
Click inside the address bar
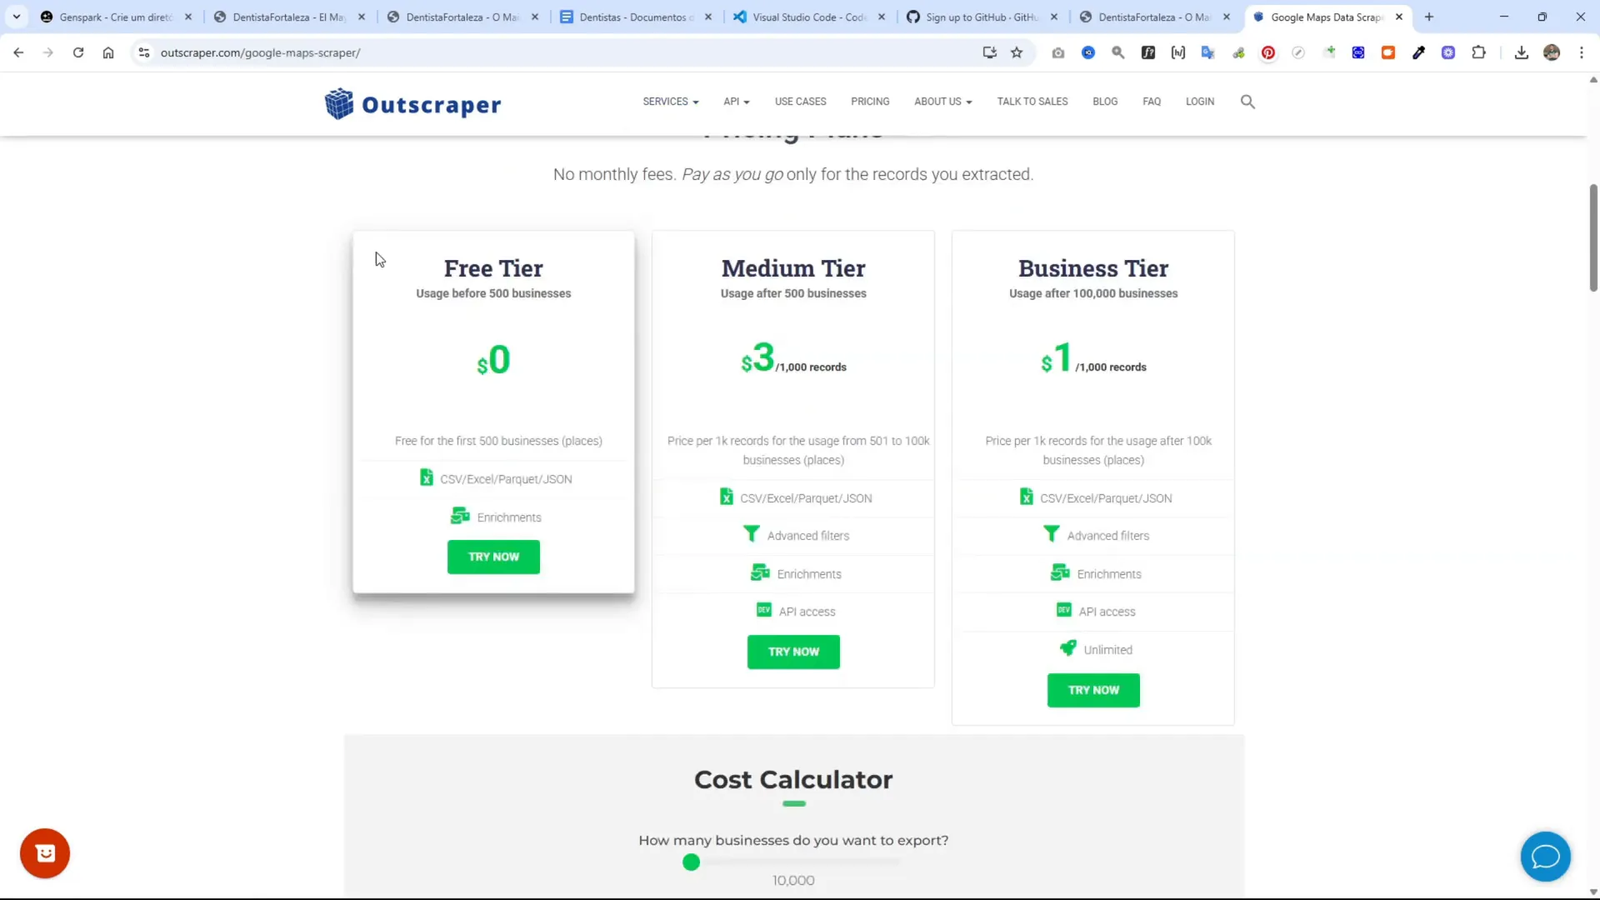400,53
